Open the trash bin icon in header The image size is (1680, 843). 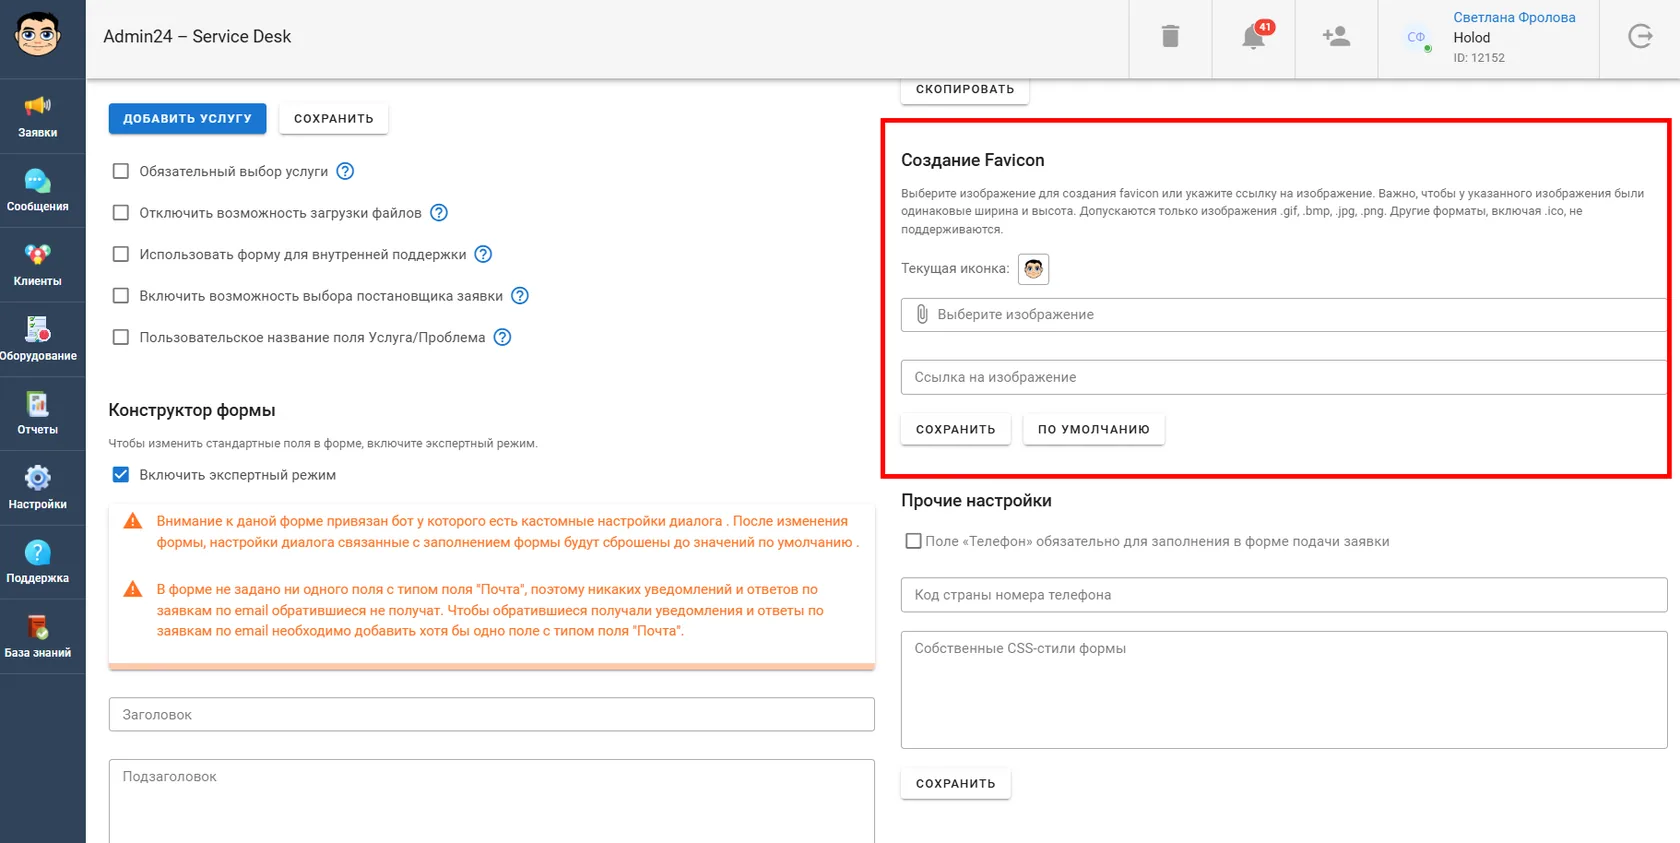tap(1170, 37)
